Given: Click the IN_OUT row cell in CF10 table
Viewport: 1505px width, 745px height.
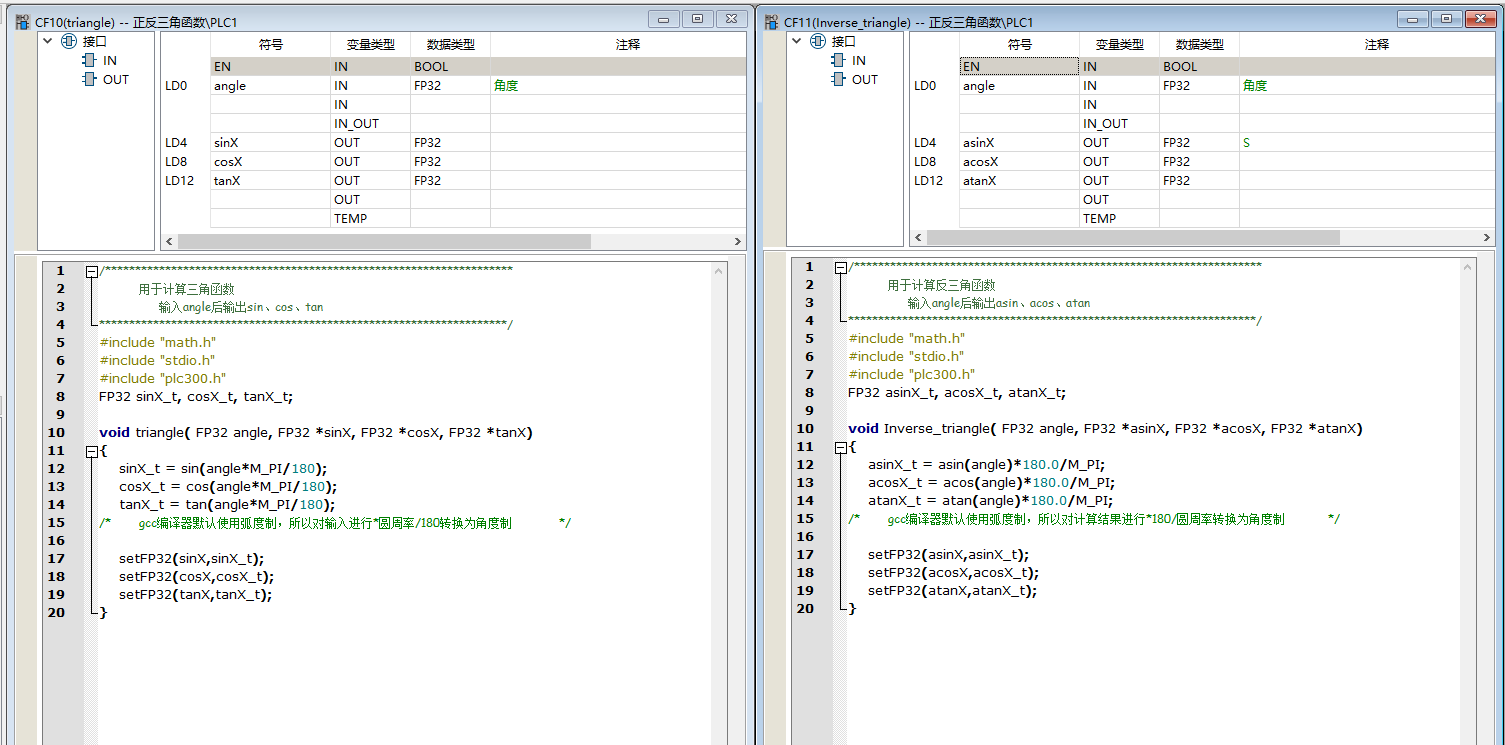Looking at the screenshot, I should click(x=370, y=124).
